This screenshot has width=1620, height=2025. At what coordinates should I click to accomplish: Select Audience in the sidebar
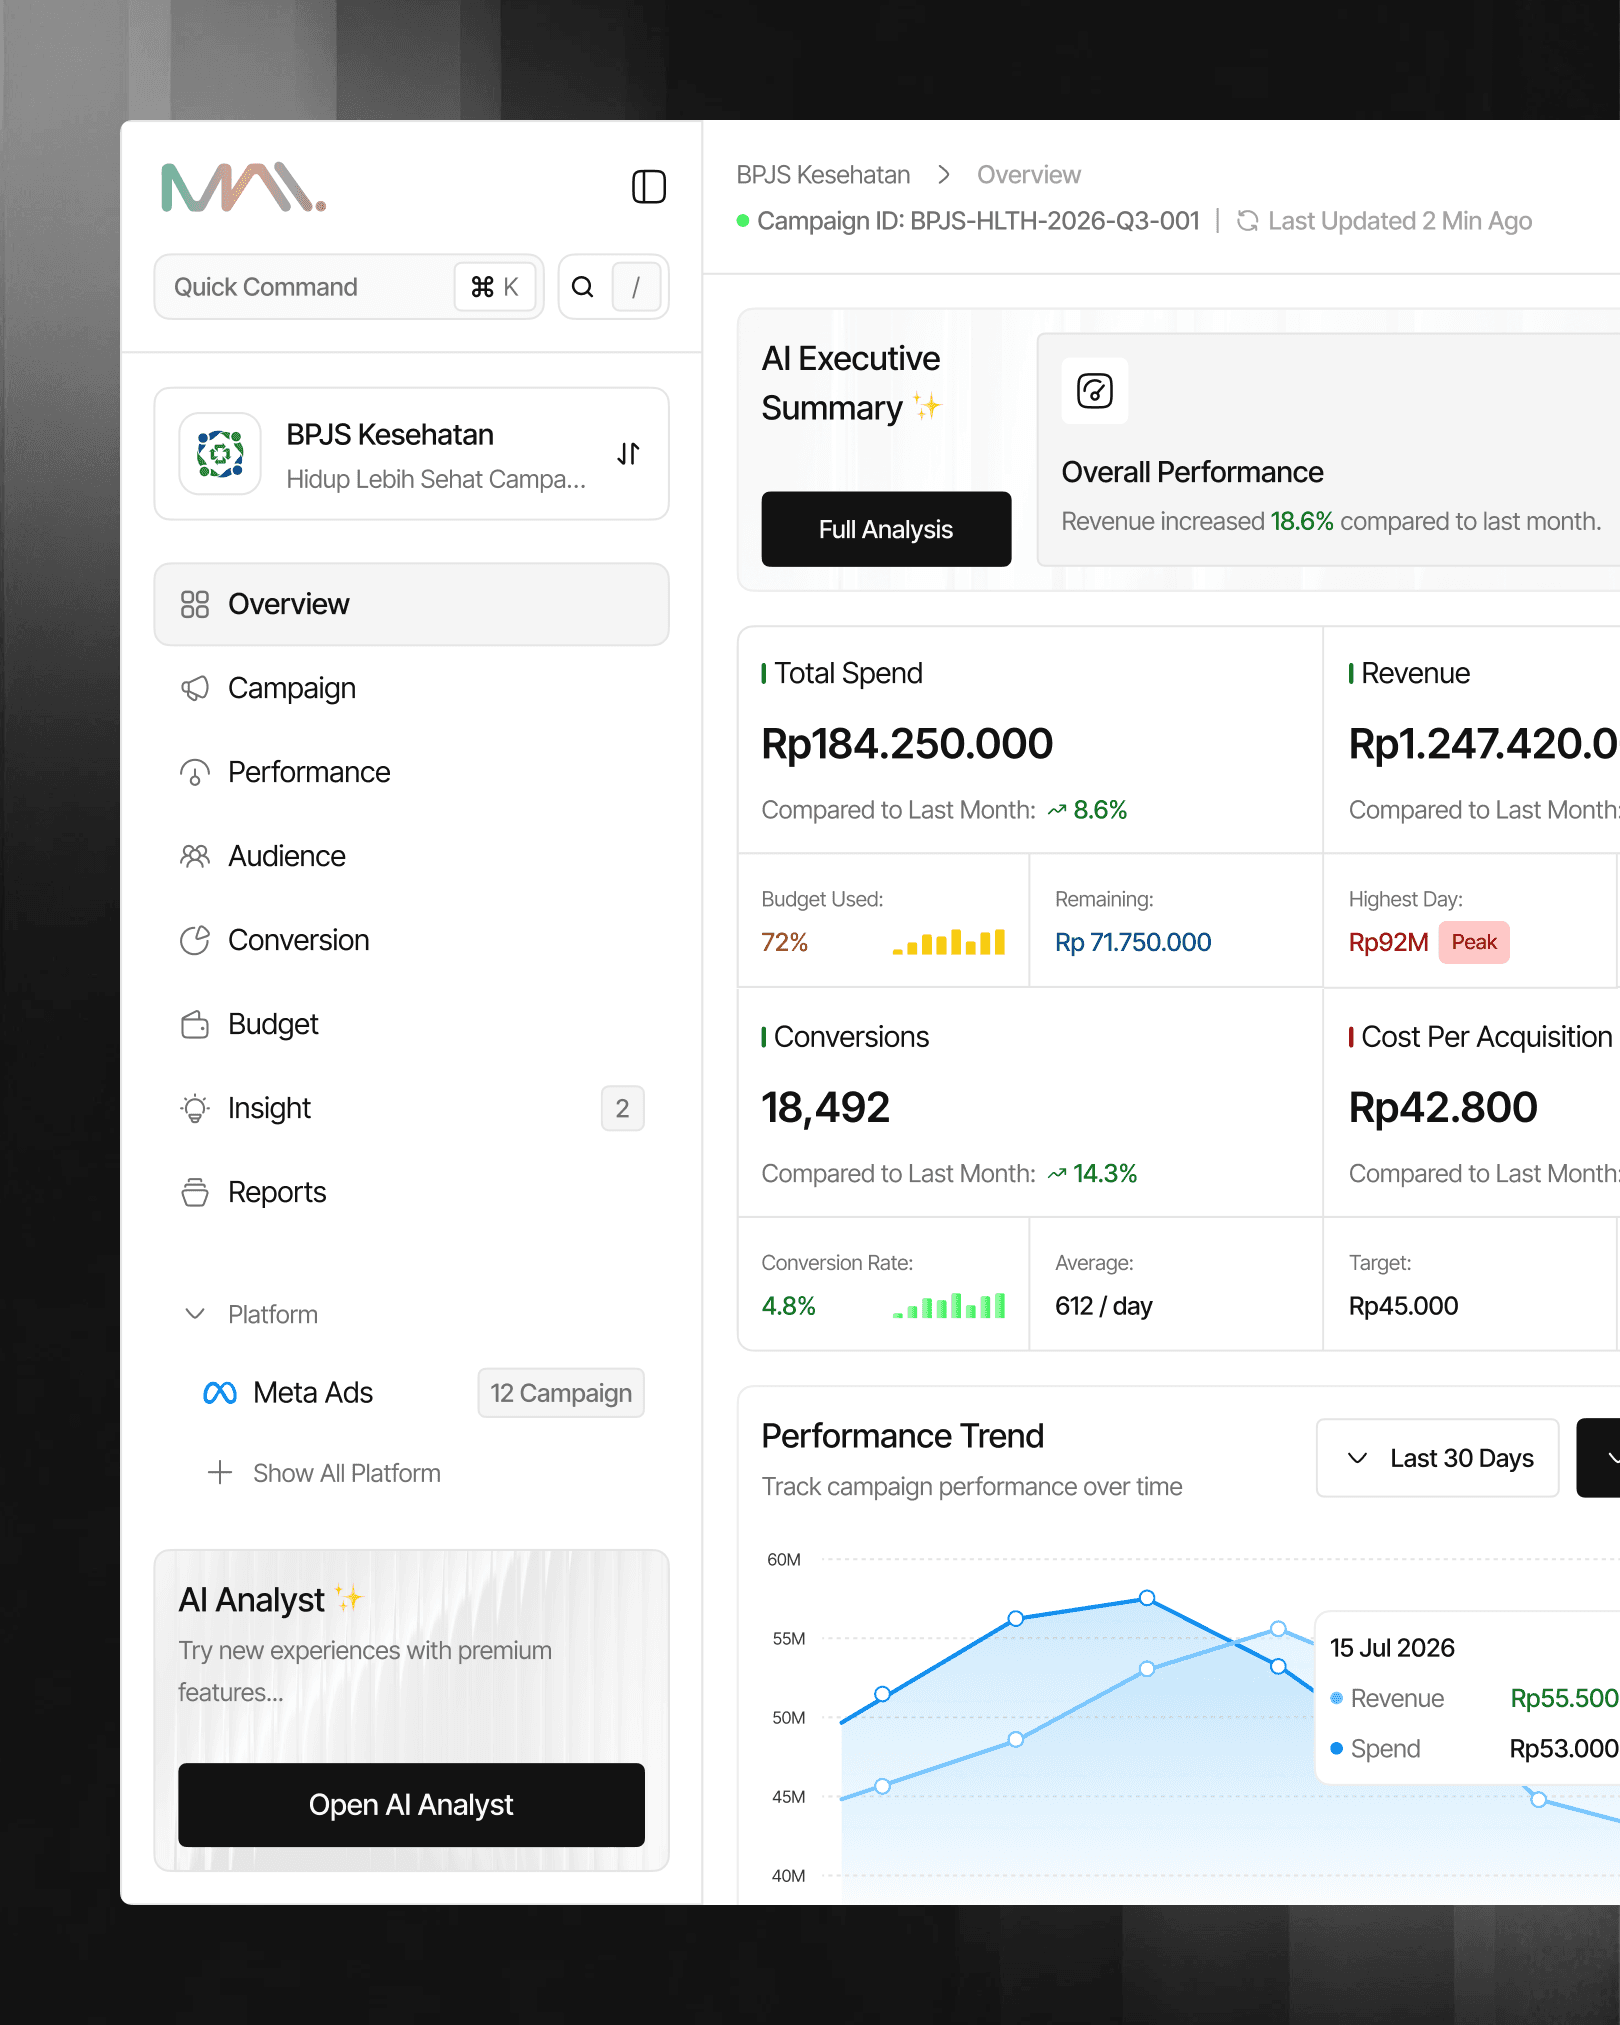tap(411, 856)
